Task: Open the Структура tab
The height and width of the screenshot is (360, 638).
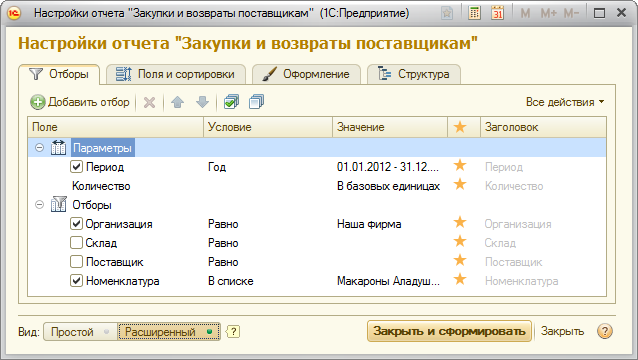Action: [414, 74]
